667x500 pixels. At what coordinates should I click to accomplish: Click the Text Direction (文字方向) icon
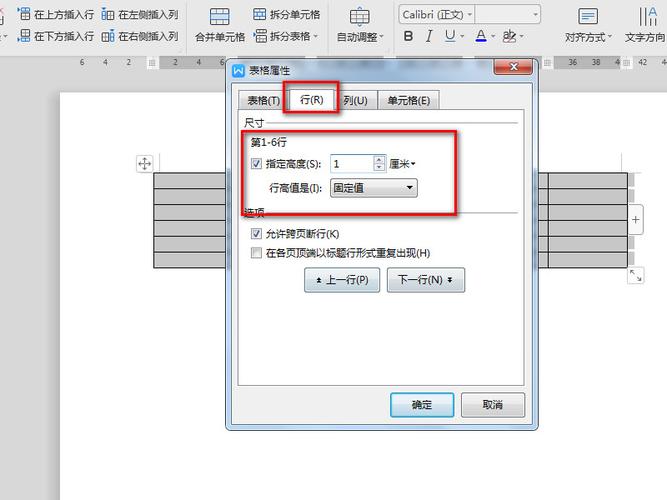click(648, 17)
